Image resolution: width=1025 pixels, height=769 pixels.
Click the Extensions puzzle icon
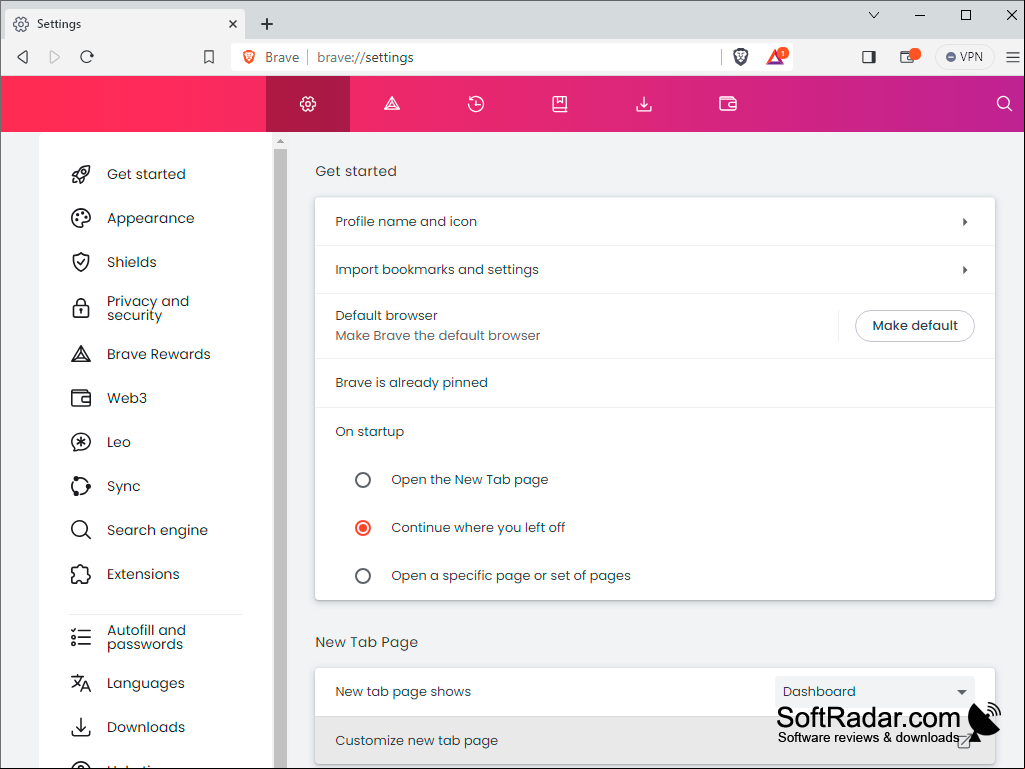[81, 574]
